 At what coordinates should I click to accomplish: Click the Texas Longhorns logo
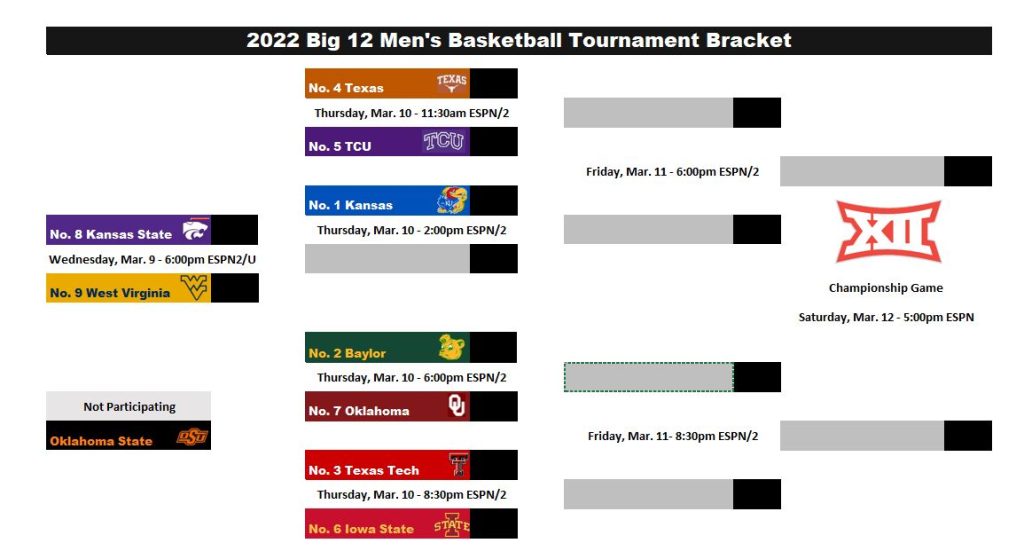pos(452,83)
